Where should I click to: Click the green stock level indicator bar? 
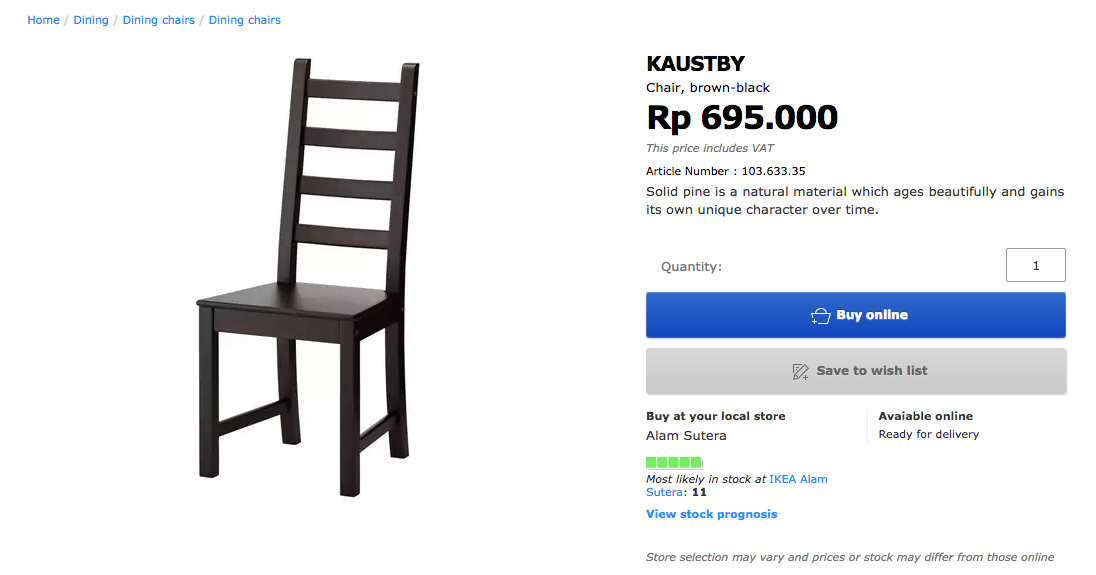pos(674,463)
